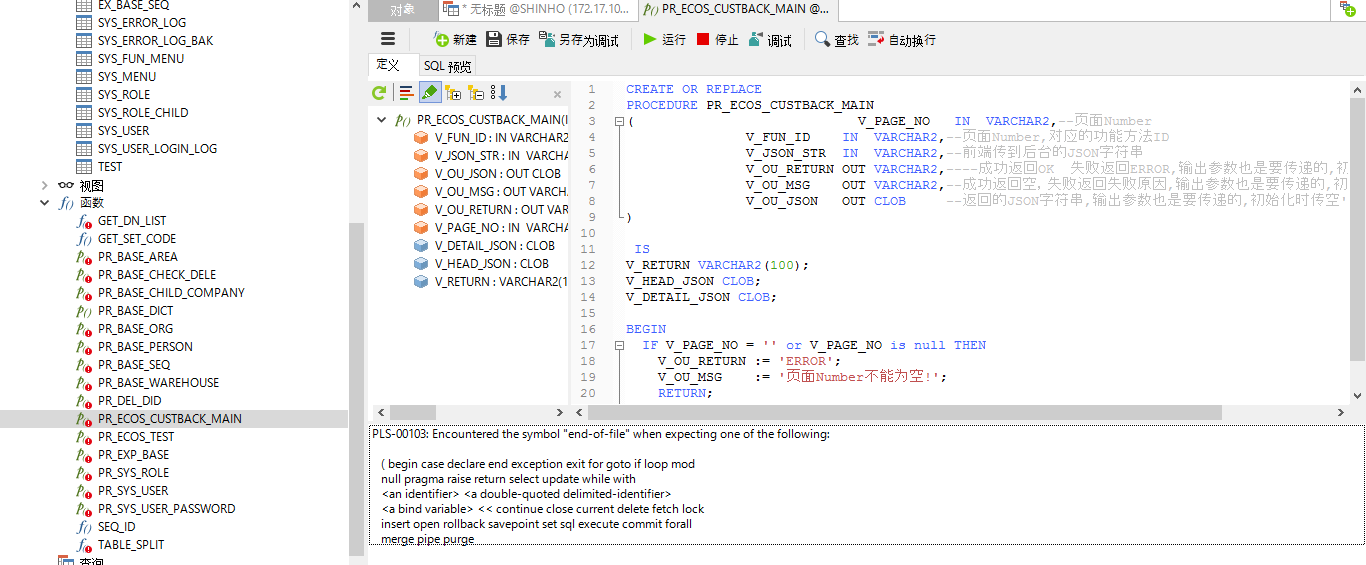Click the object tree vertical scrollbar
1366x565 pixels.
(x=356, y=389)
